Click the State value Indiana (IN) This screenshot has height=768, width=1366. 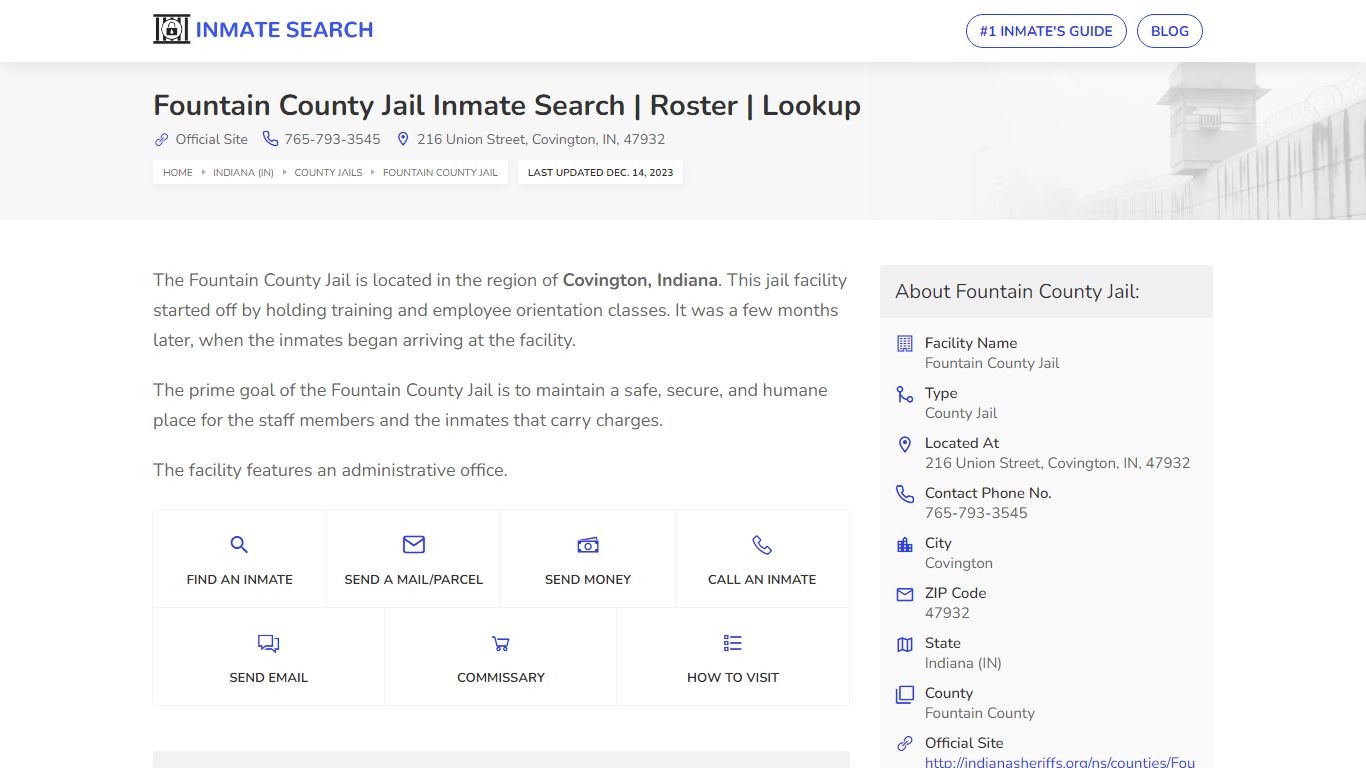click(x=963, y=663)
